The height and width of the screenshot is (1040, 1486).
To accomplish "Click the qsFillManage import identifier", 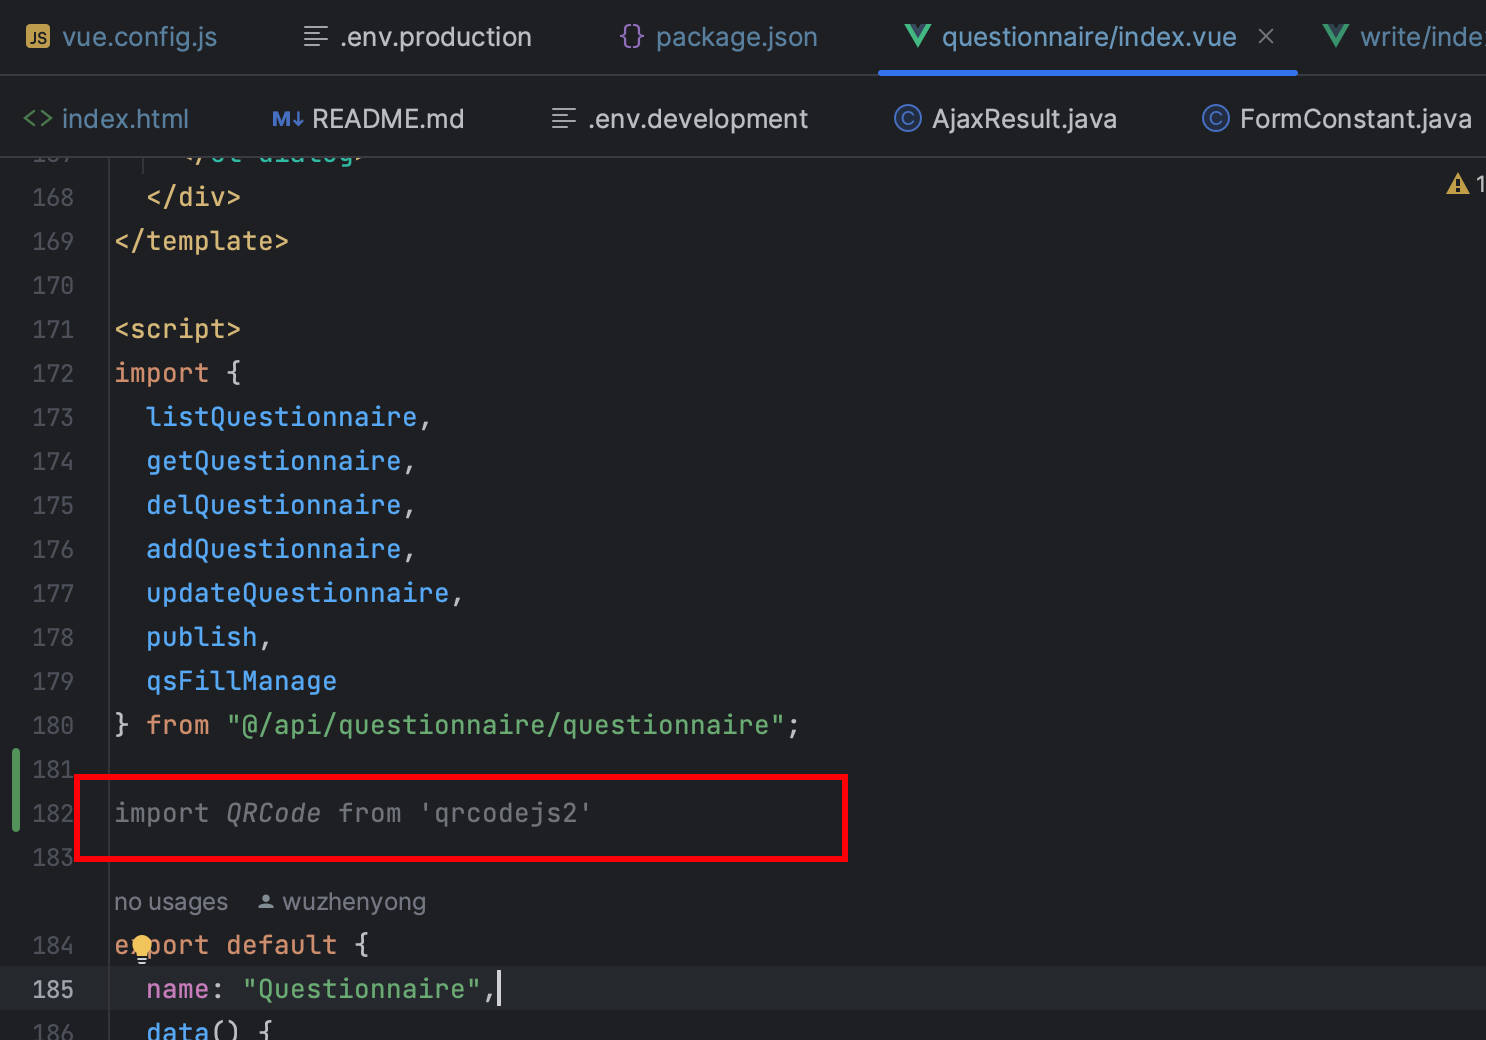I will 241,681.
